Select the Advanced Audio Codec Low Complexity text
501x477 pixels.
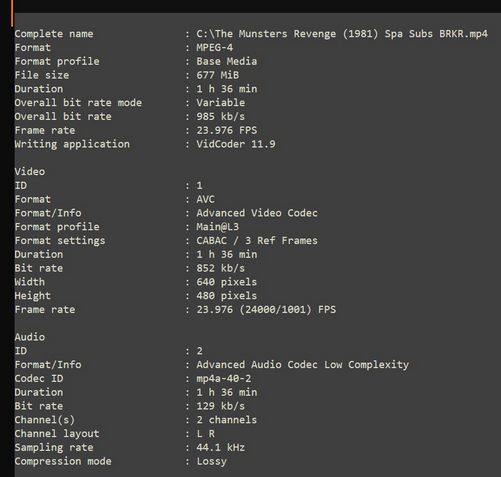tap(303, 365)
